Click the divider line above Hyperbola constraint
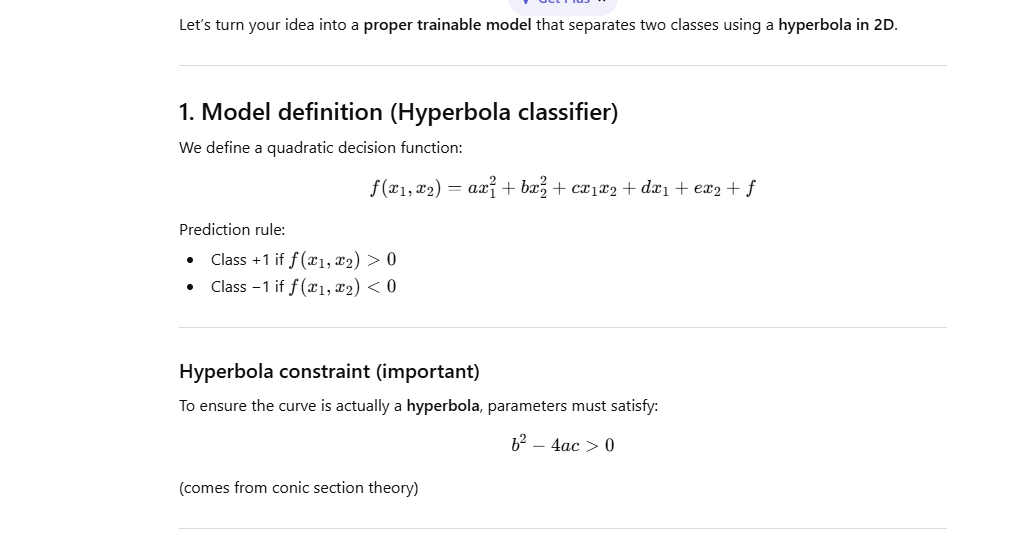The height and width of the screenshot is (550, 1012). point(562,327)
